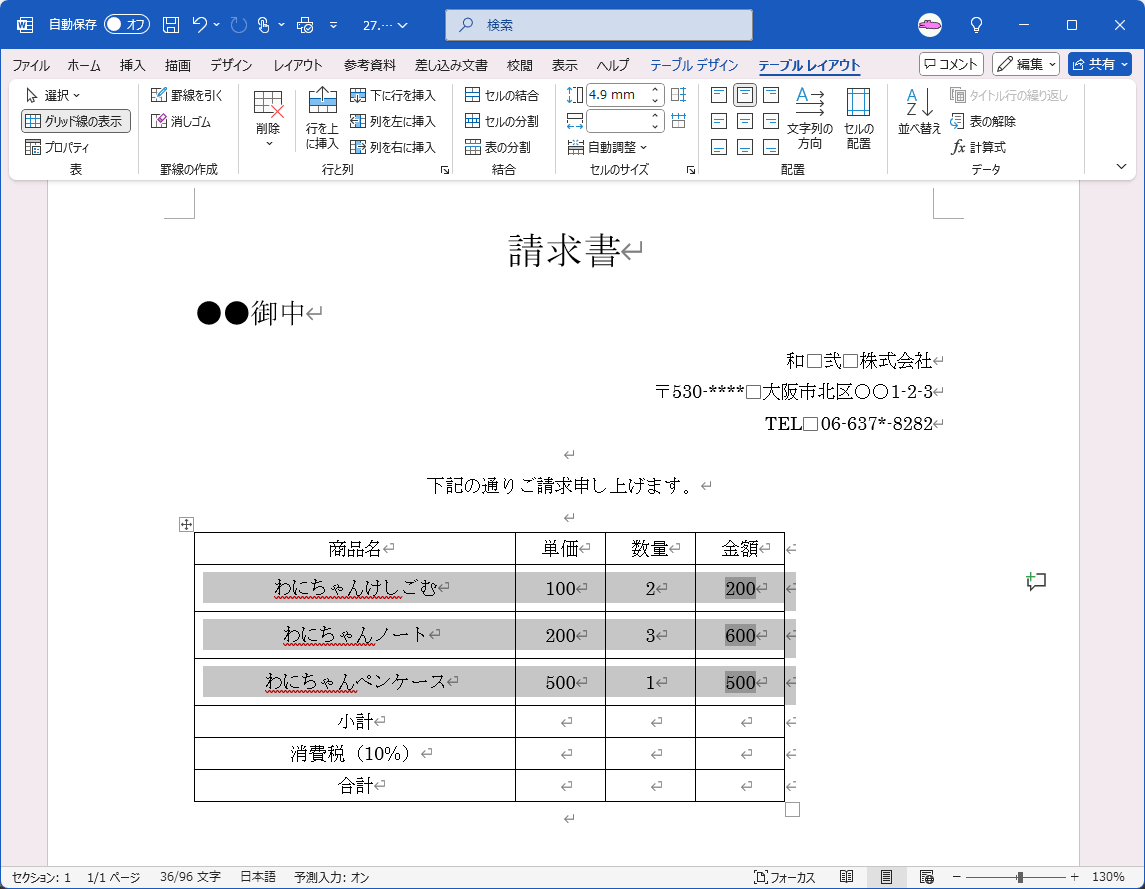Open the undo history dropdown arrow
The image size is (1145, 889).
[217, 25]
